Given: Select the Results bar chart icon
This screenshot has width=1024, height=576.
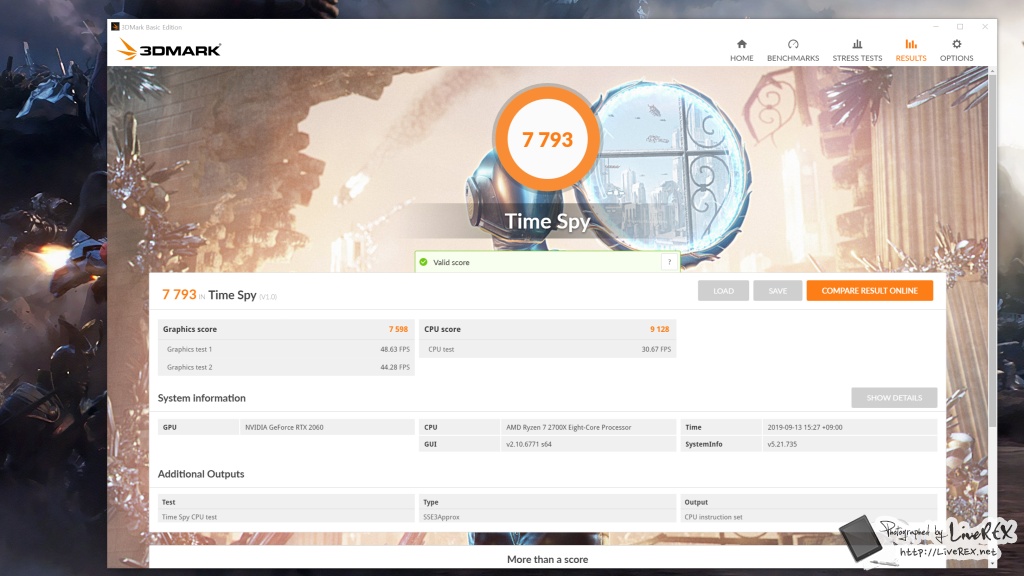Looking at the screenshot, I should [910, 44].
